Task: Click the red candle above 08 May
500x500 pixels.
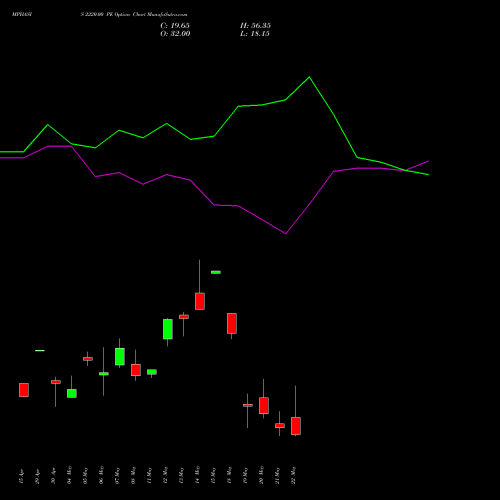Action: click(136, 370)
